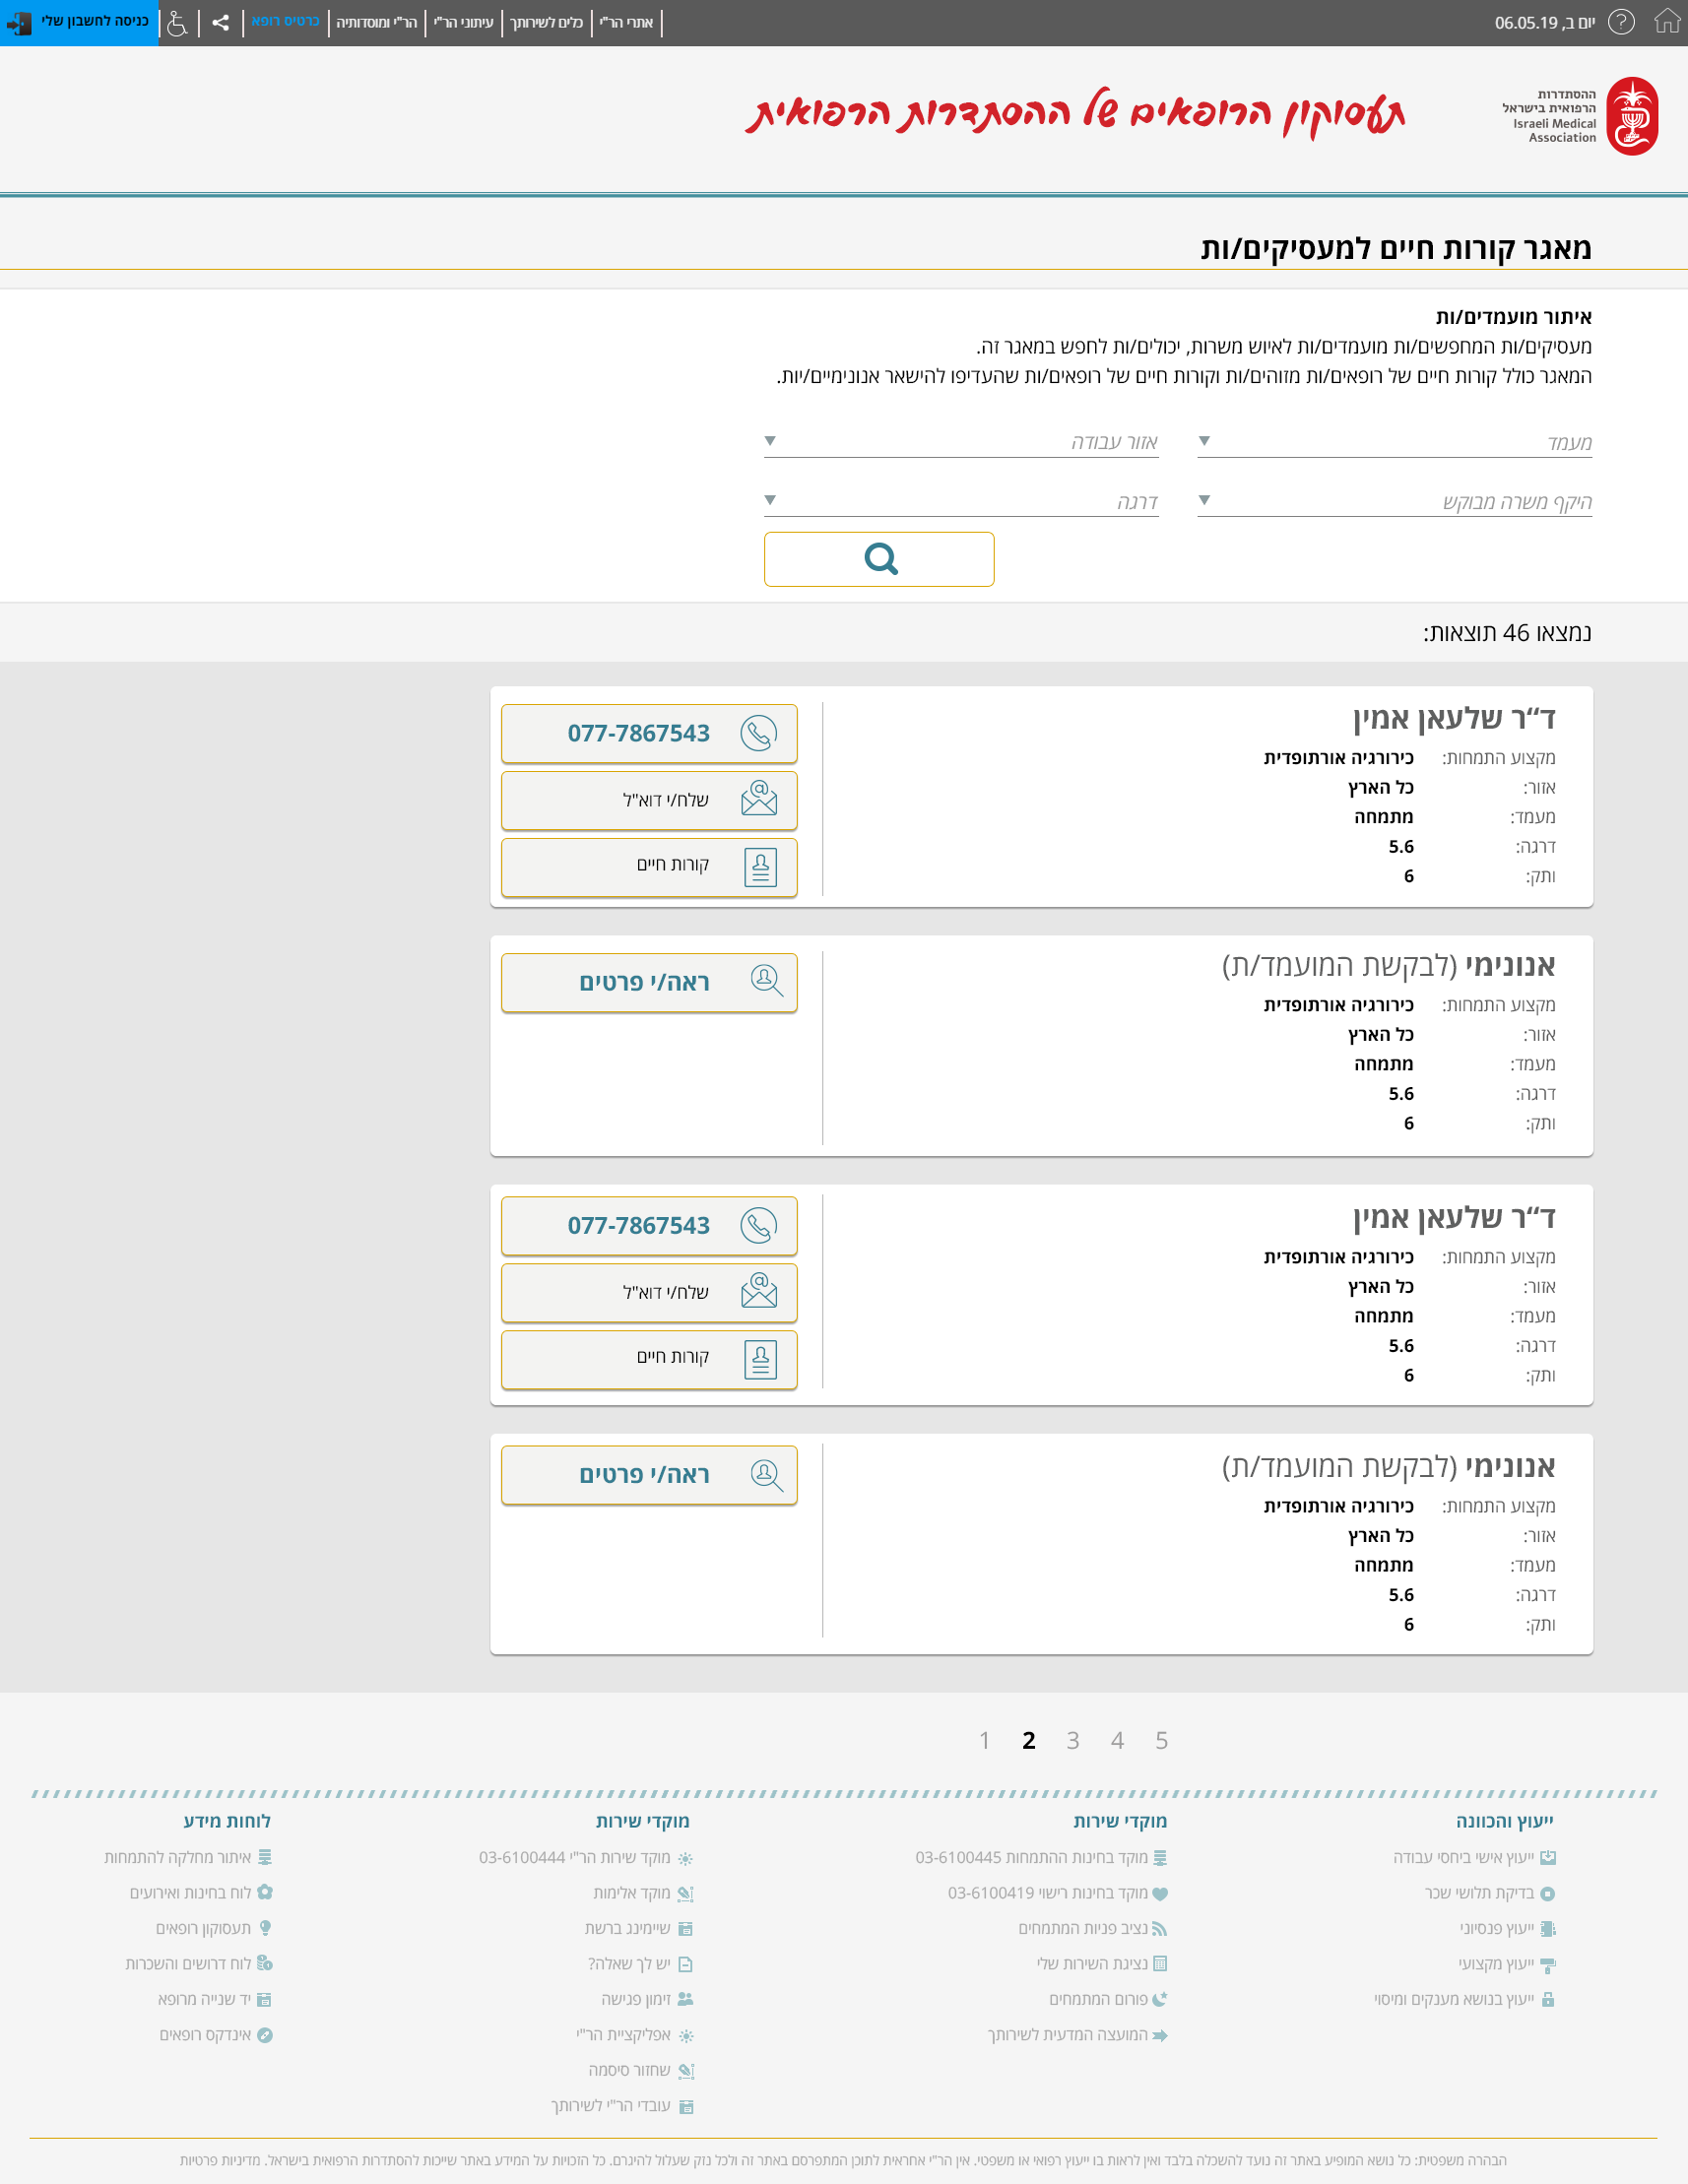Click the first ד"ר שלעאן אמין name heading
The width and height of the screenshot is (1688, 2184).
tap(1454, 718)
